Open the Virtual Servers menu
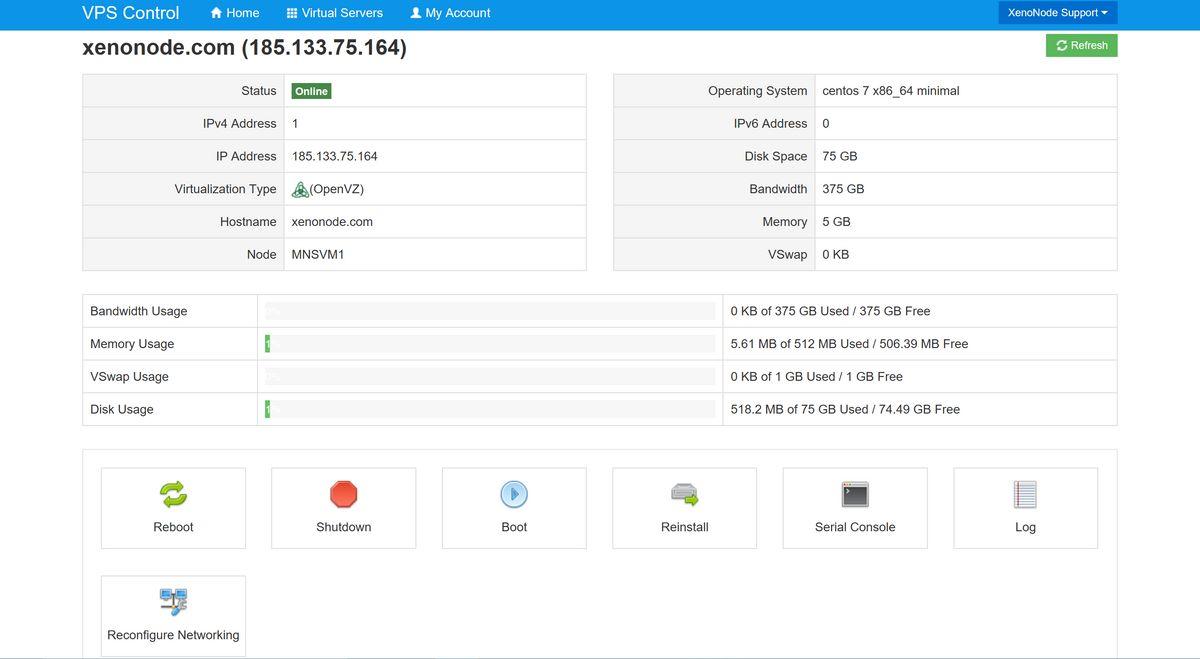This screenshot has width=1200, height=659. pyautogui.click(x=334, y=13)
